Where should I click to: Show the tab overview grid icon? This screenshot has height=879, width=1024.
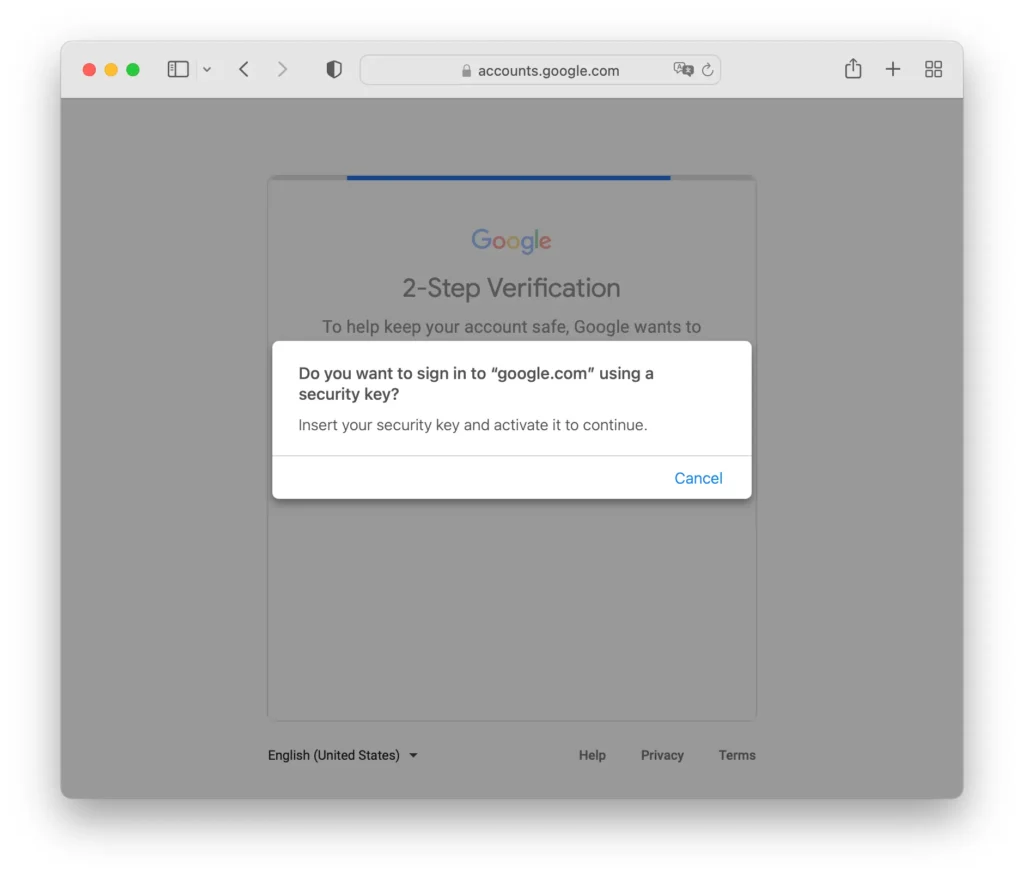pyautogui.click(x=933, y=69)
